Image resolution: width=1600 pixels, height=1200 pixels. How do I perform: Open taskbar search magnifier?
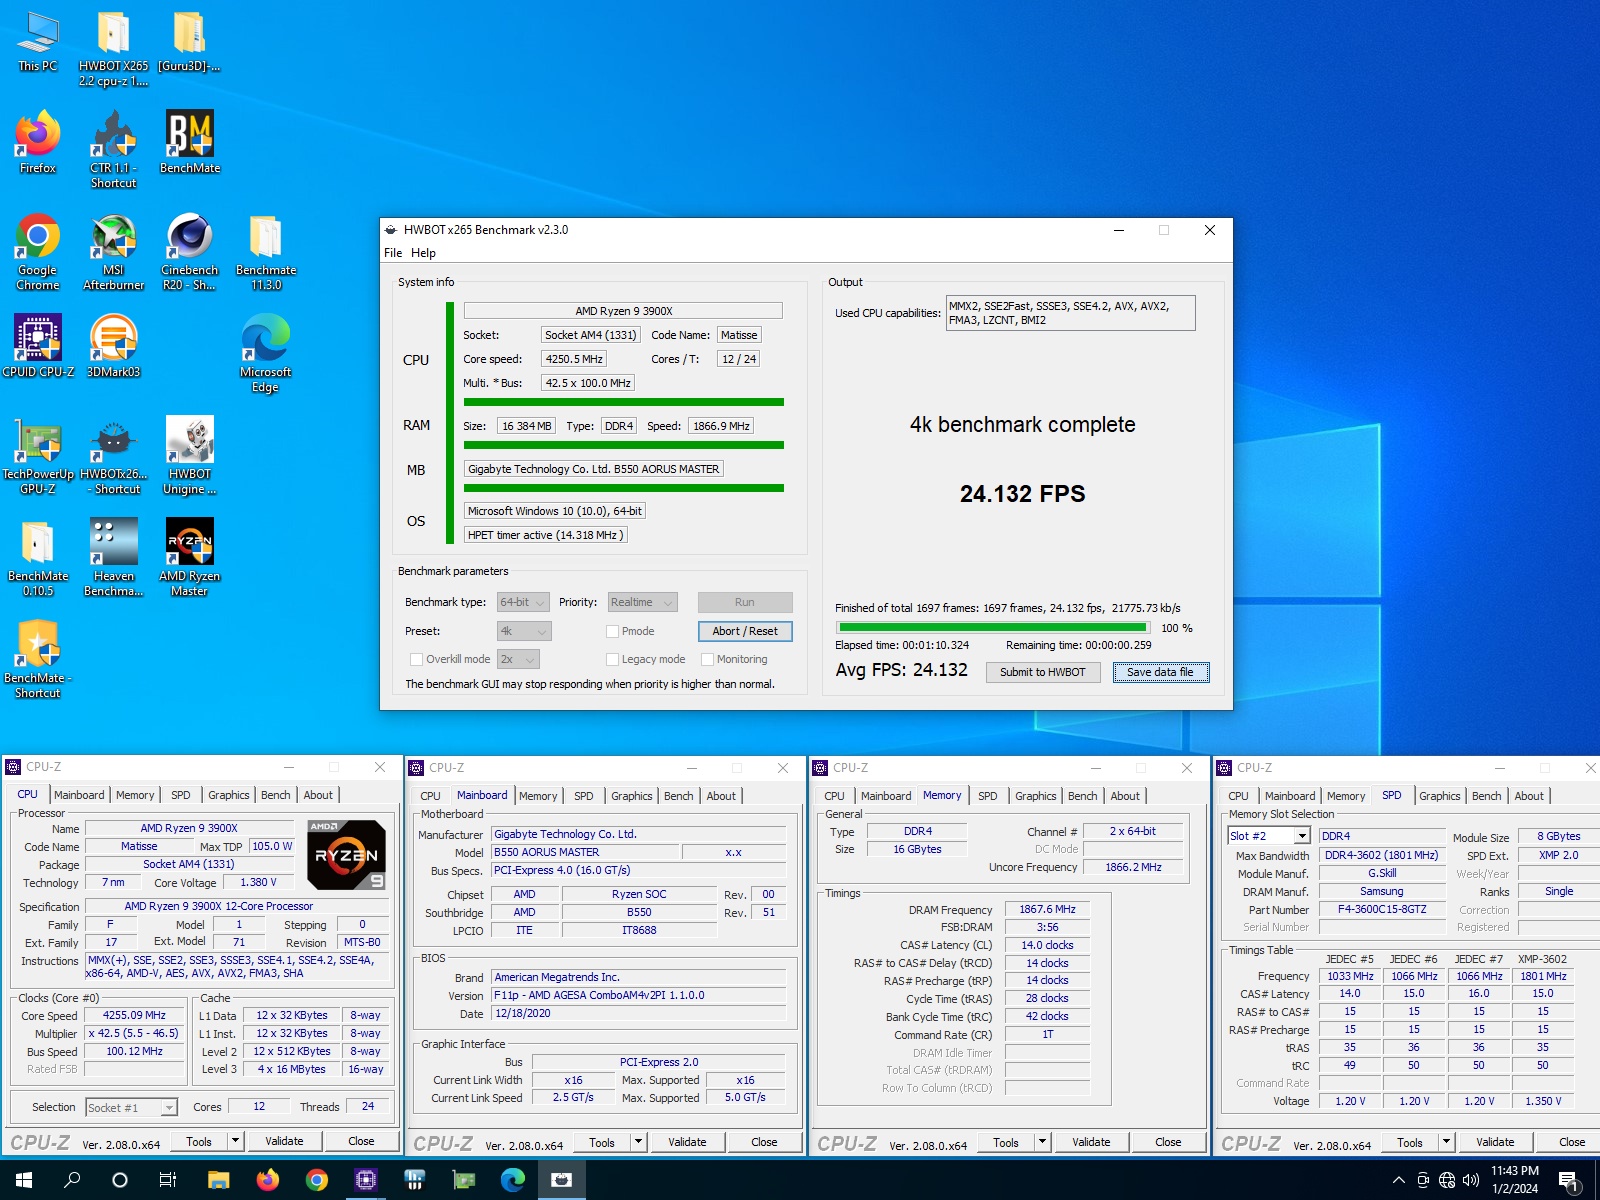click(72, 1180)
